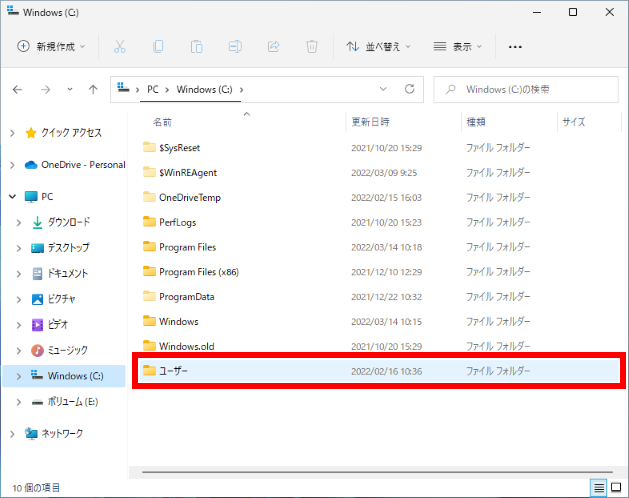The height and width of the screenshot is (498, 629).
Task: Click the Quick Access star icon
Action: coord(31,133)
